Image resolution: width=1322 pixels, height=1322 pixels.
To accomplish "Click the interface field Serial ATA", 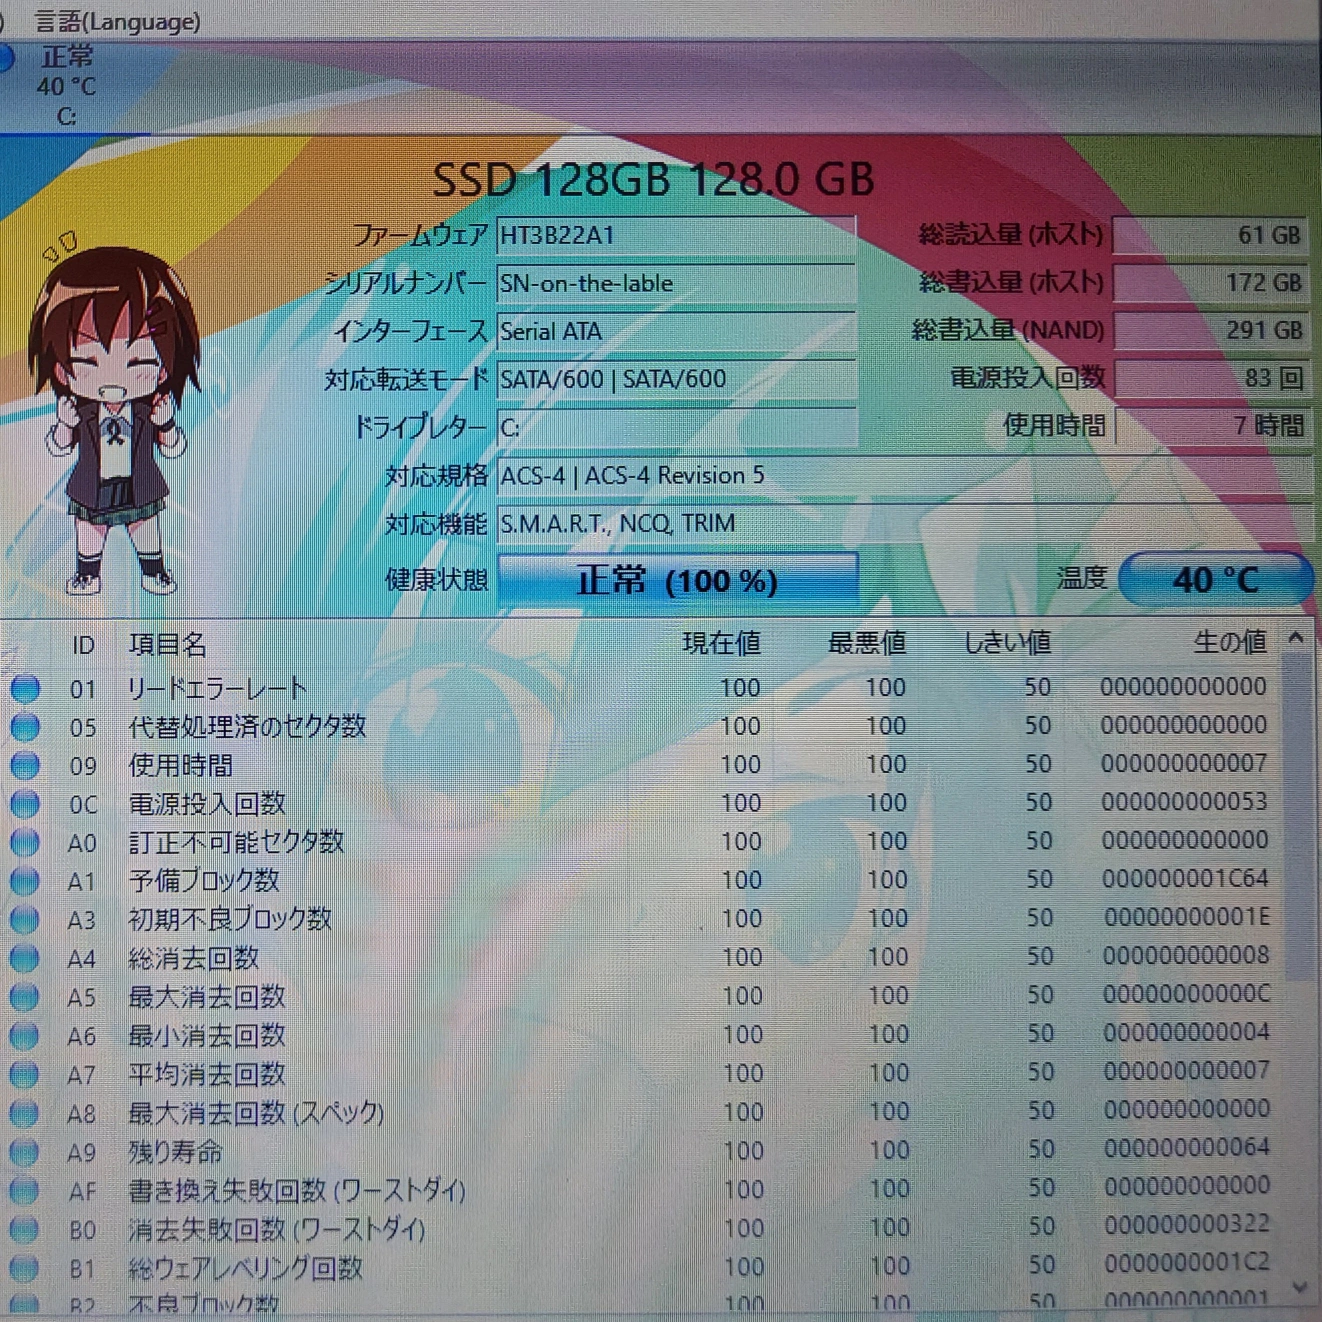I will tap(676, 331).
